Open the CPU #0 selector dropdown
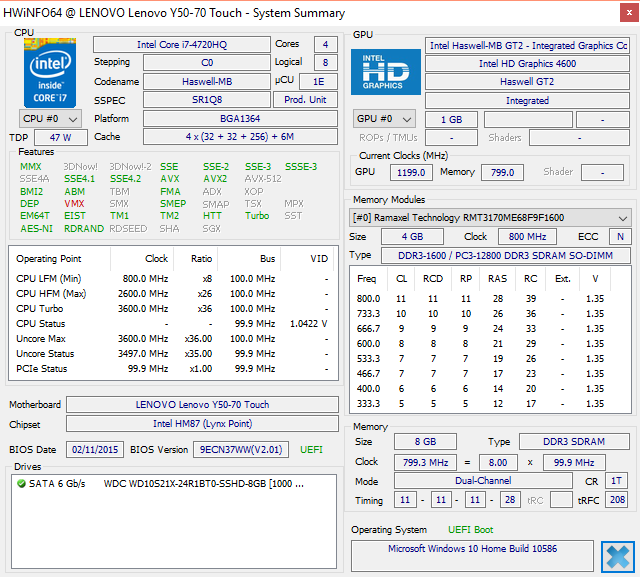The width and height of the screenshot is (640, 577). [x=50, y=119]
